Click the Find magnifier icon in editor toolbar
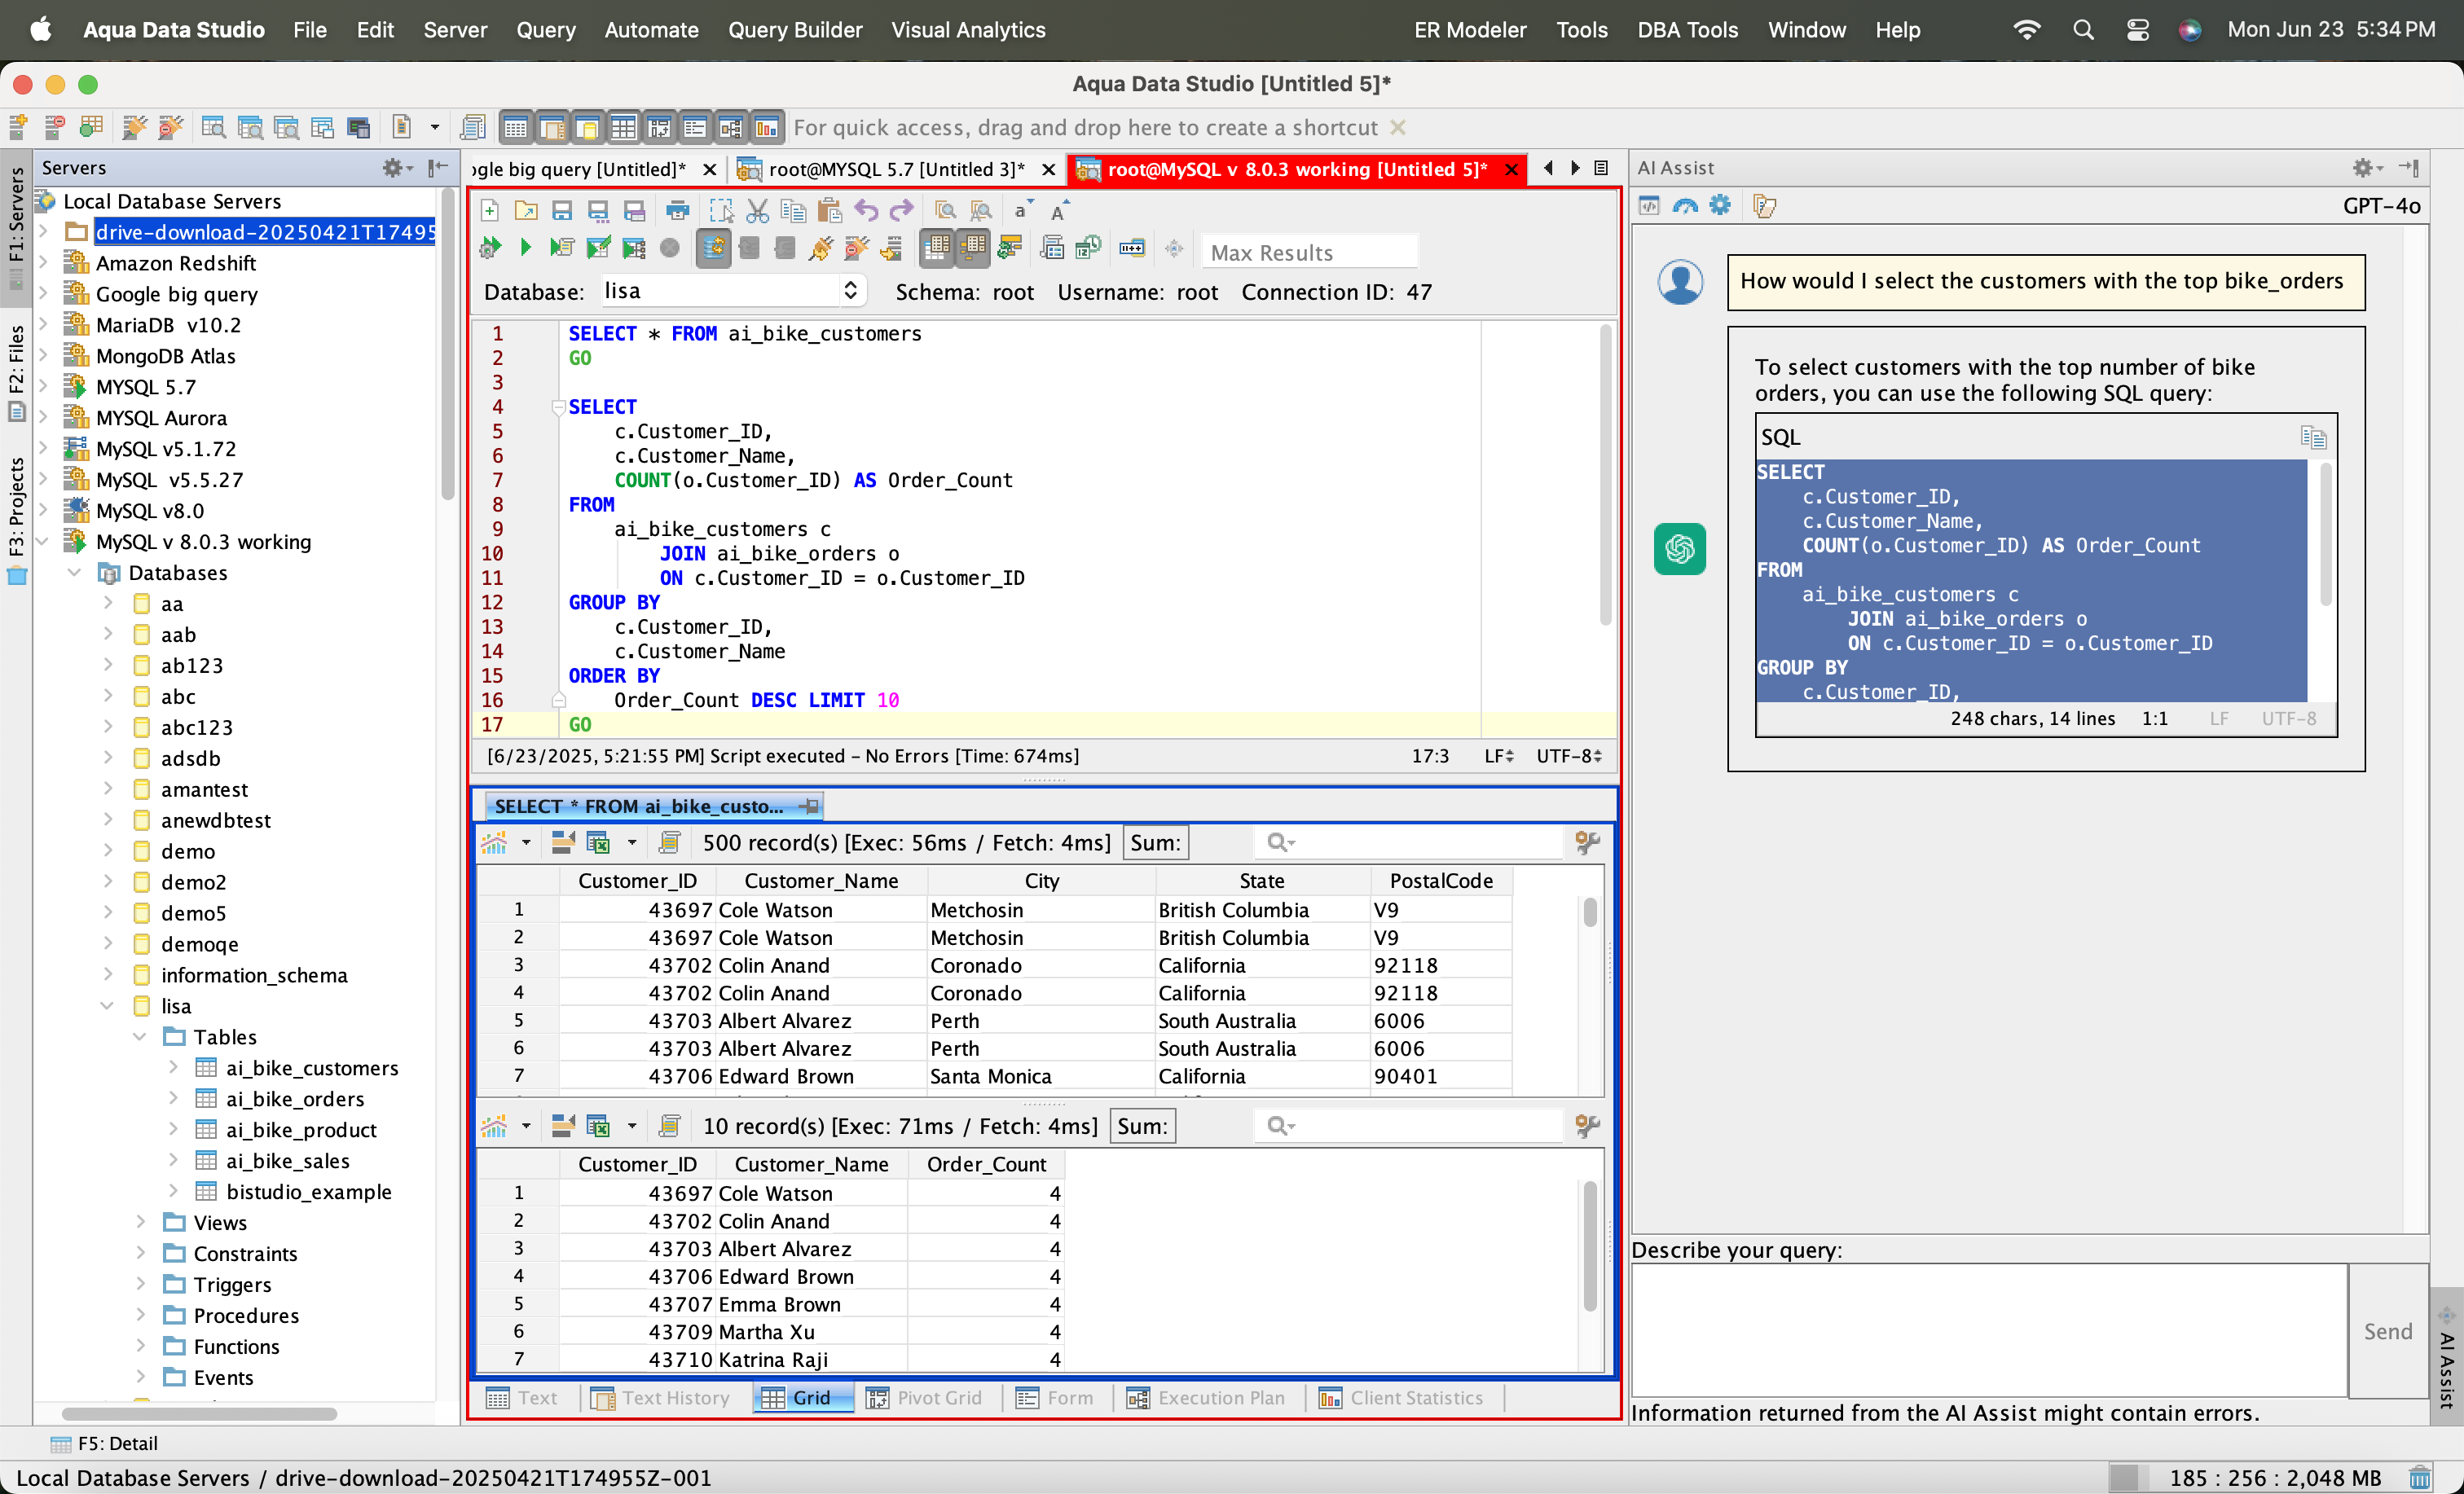The width and height of the screenshot is (2464, 1494). [x=945, y=210]
